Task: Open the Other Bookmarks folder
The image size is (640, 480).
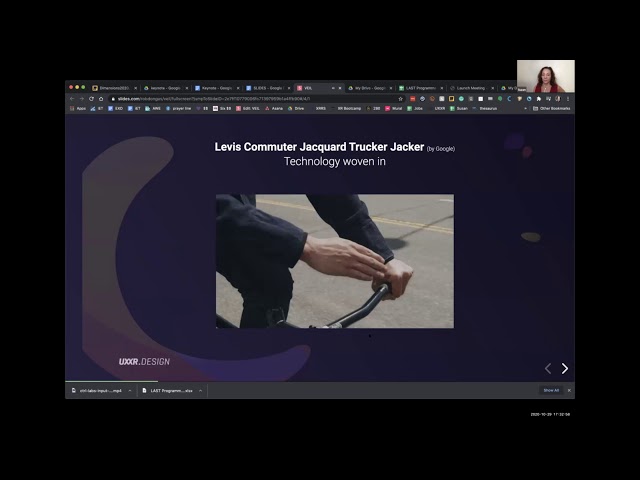Action: click(551, 109)
